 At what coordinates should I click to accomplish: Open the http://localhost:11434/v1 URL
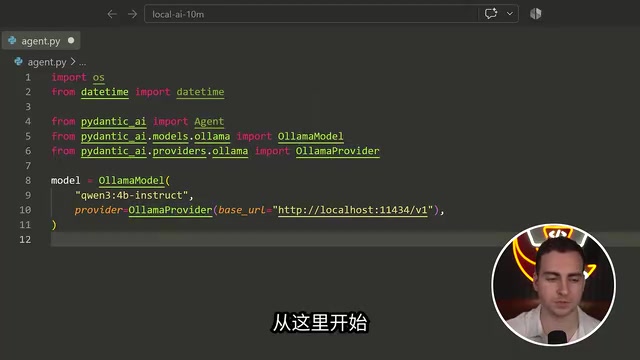353,210
